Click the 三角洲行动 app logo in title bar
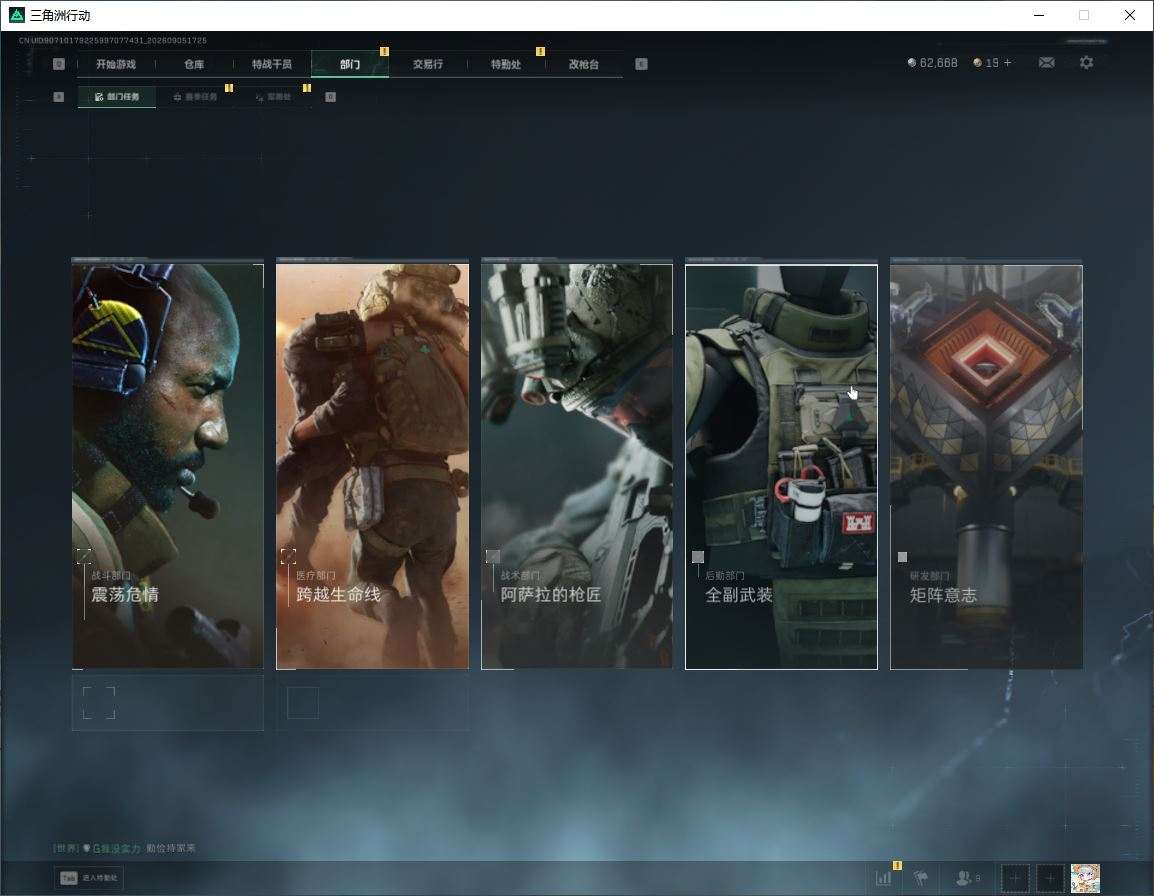Image resolution: width=1154 pixels, height=896 pixels. coord(16,15)
